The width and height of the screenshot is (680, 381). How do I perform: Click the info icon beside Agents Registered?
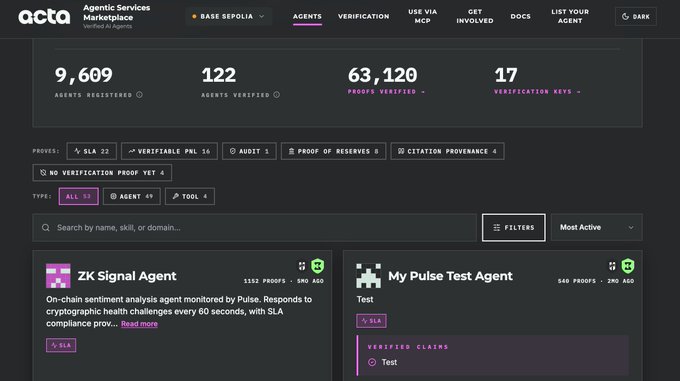tap(139, 94)
